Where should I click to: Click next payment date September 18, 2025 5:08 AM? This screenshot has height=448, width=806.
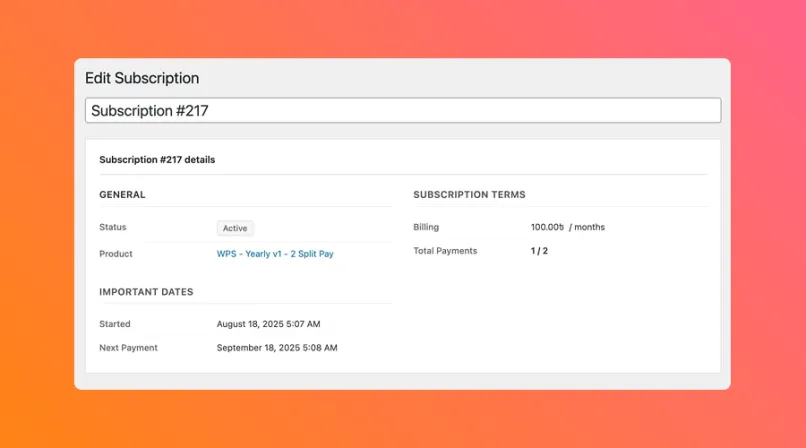pyautogui.click(x=277, y=348)
